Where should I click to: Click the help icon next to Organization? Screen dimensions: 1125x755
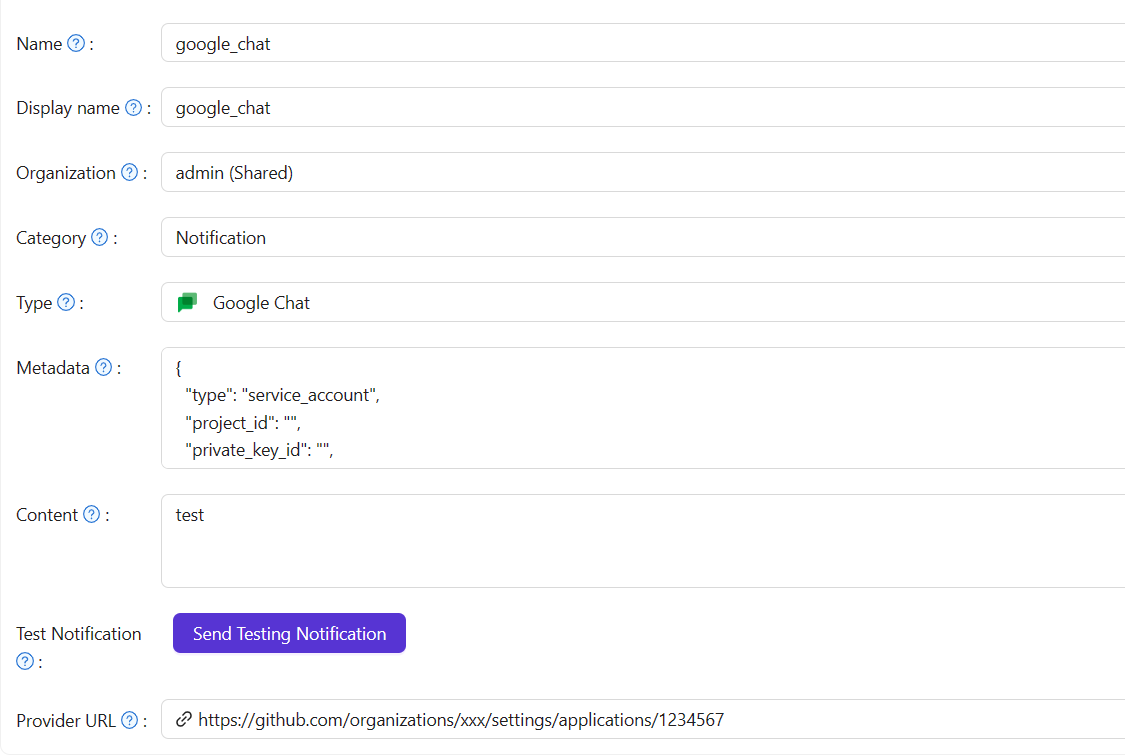[128, 171]
